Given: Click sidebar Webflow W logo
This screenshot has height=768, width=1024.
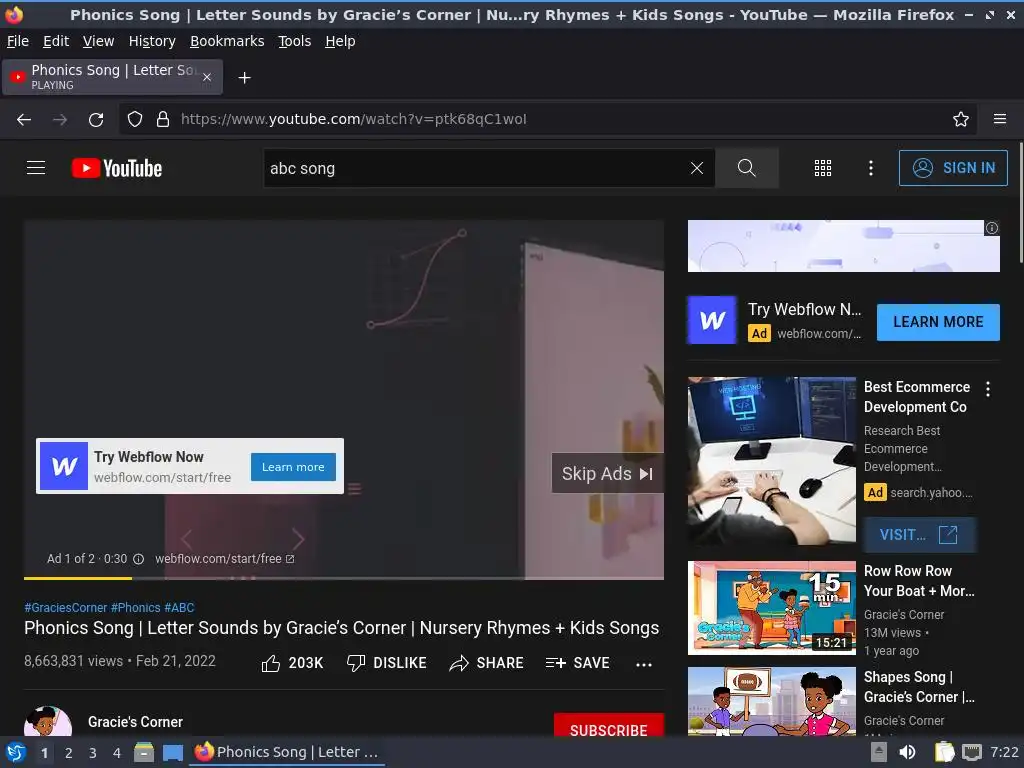Looking at the screenshot, I should (712, 320).
